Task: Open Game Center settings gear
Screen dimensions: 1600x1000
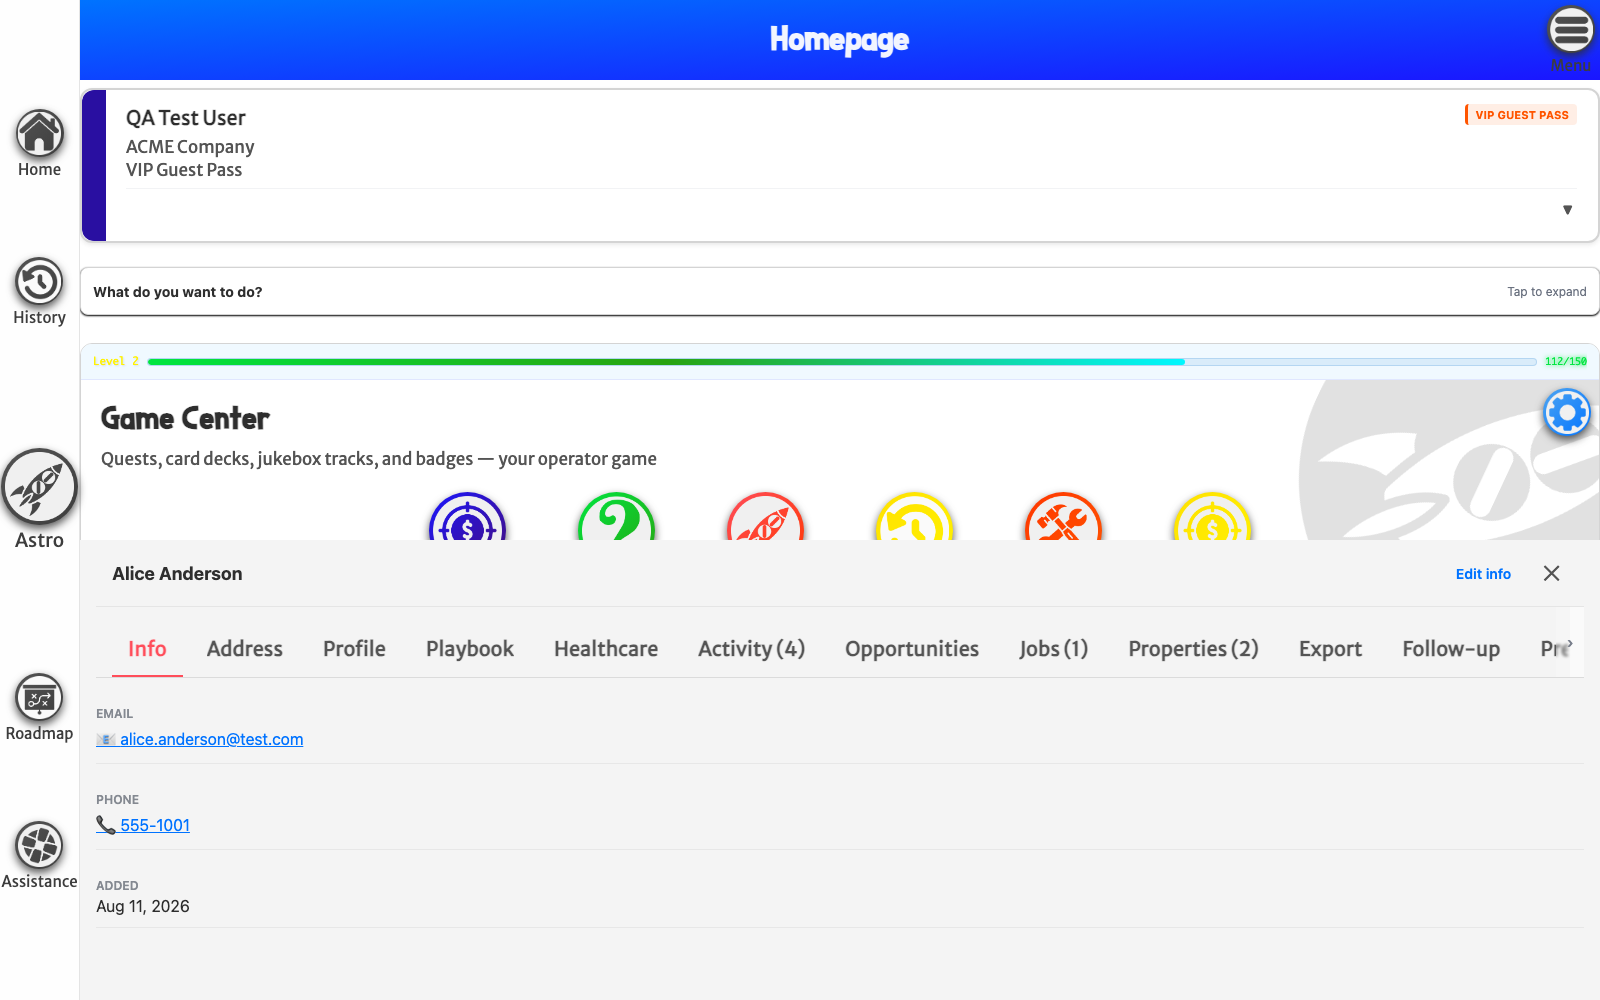Action: pos(1567,412)
